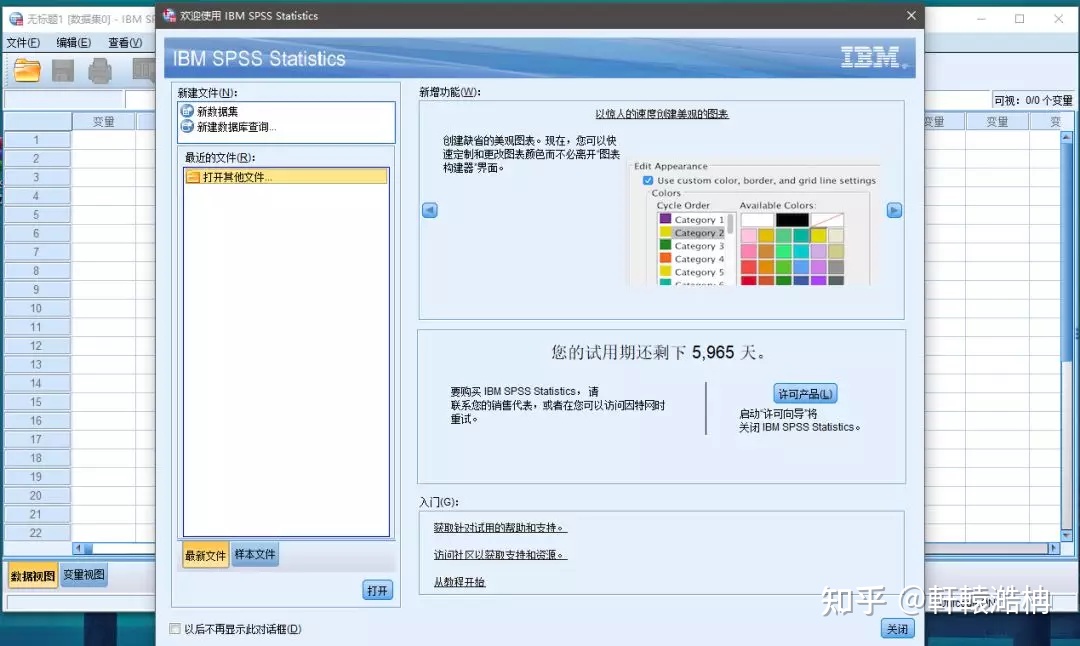Check 以后不再显示此对话框
The height and width of the screenshot is (646, 1080).
tap(175, 627)
